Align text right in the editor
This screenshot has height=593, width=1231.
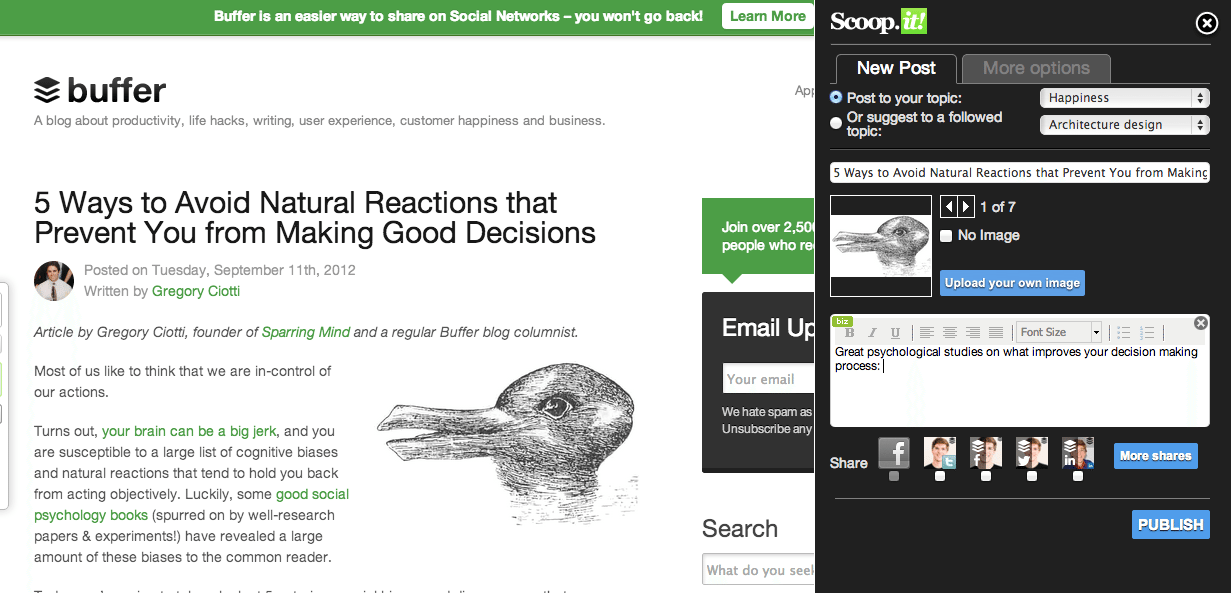pos(972,333)
